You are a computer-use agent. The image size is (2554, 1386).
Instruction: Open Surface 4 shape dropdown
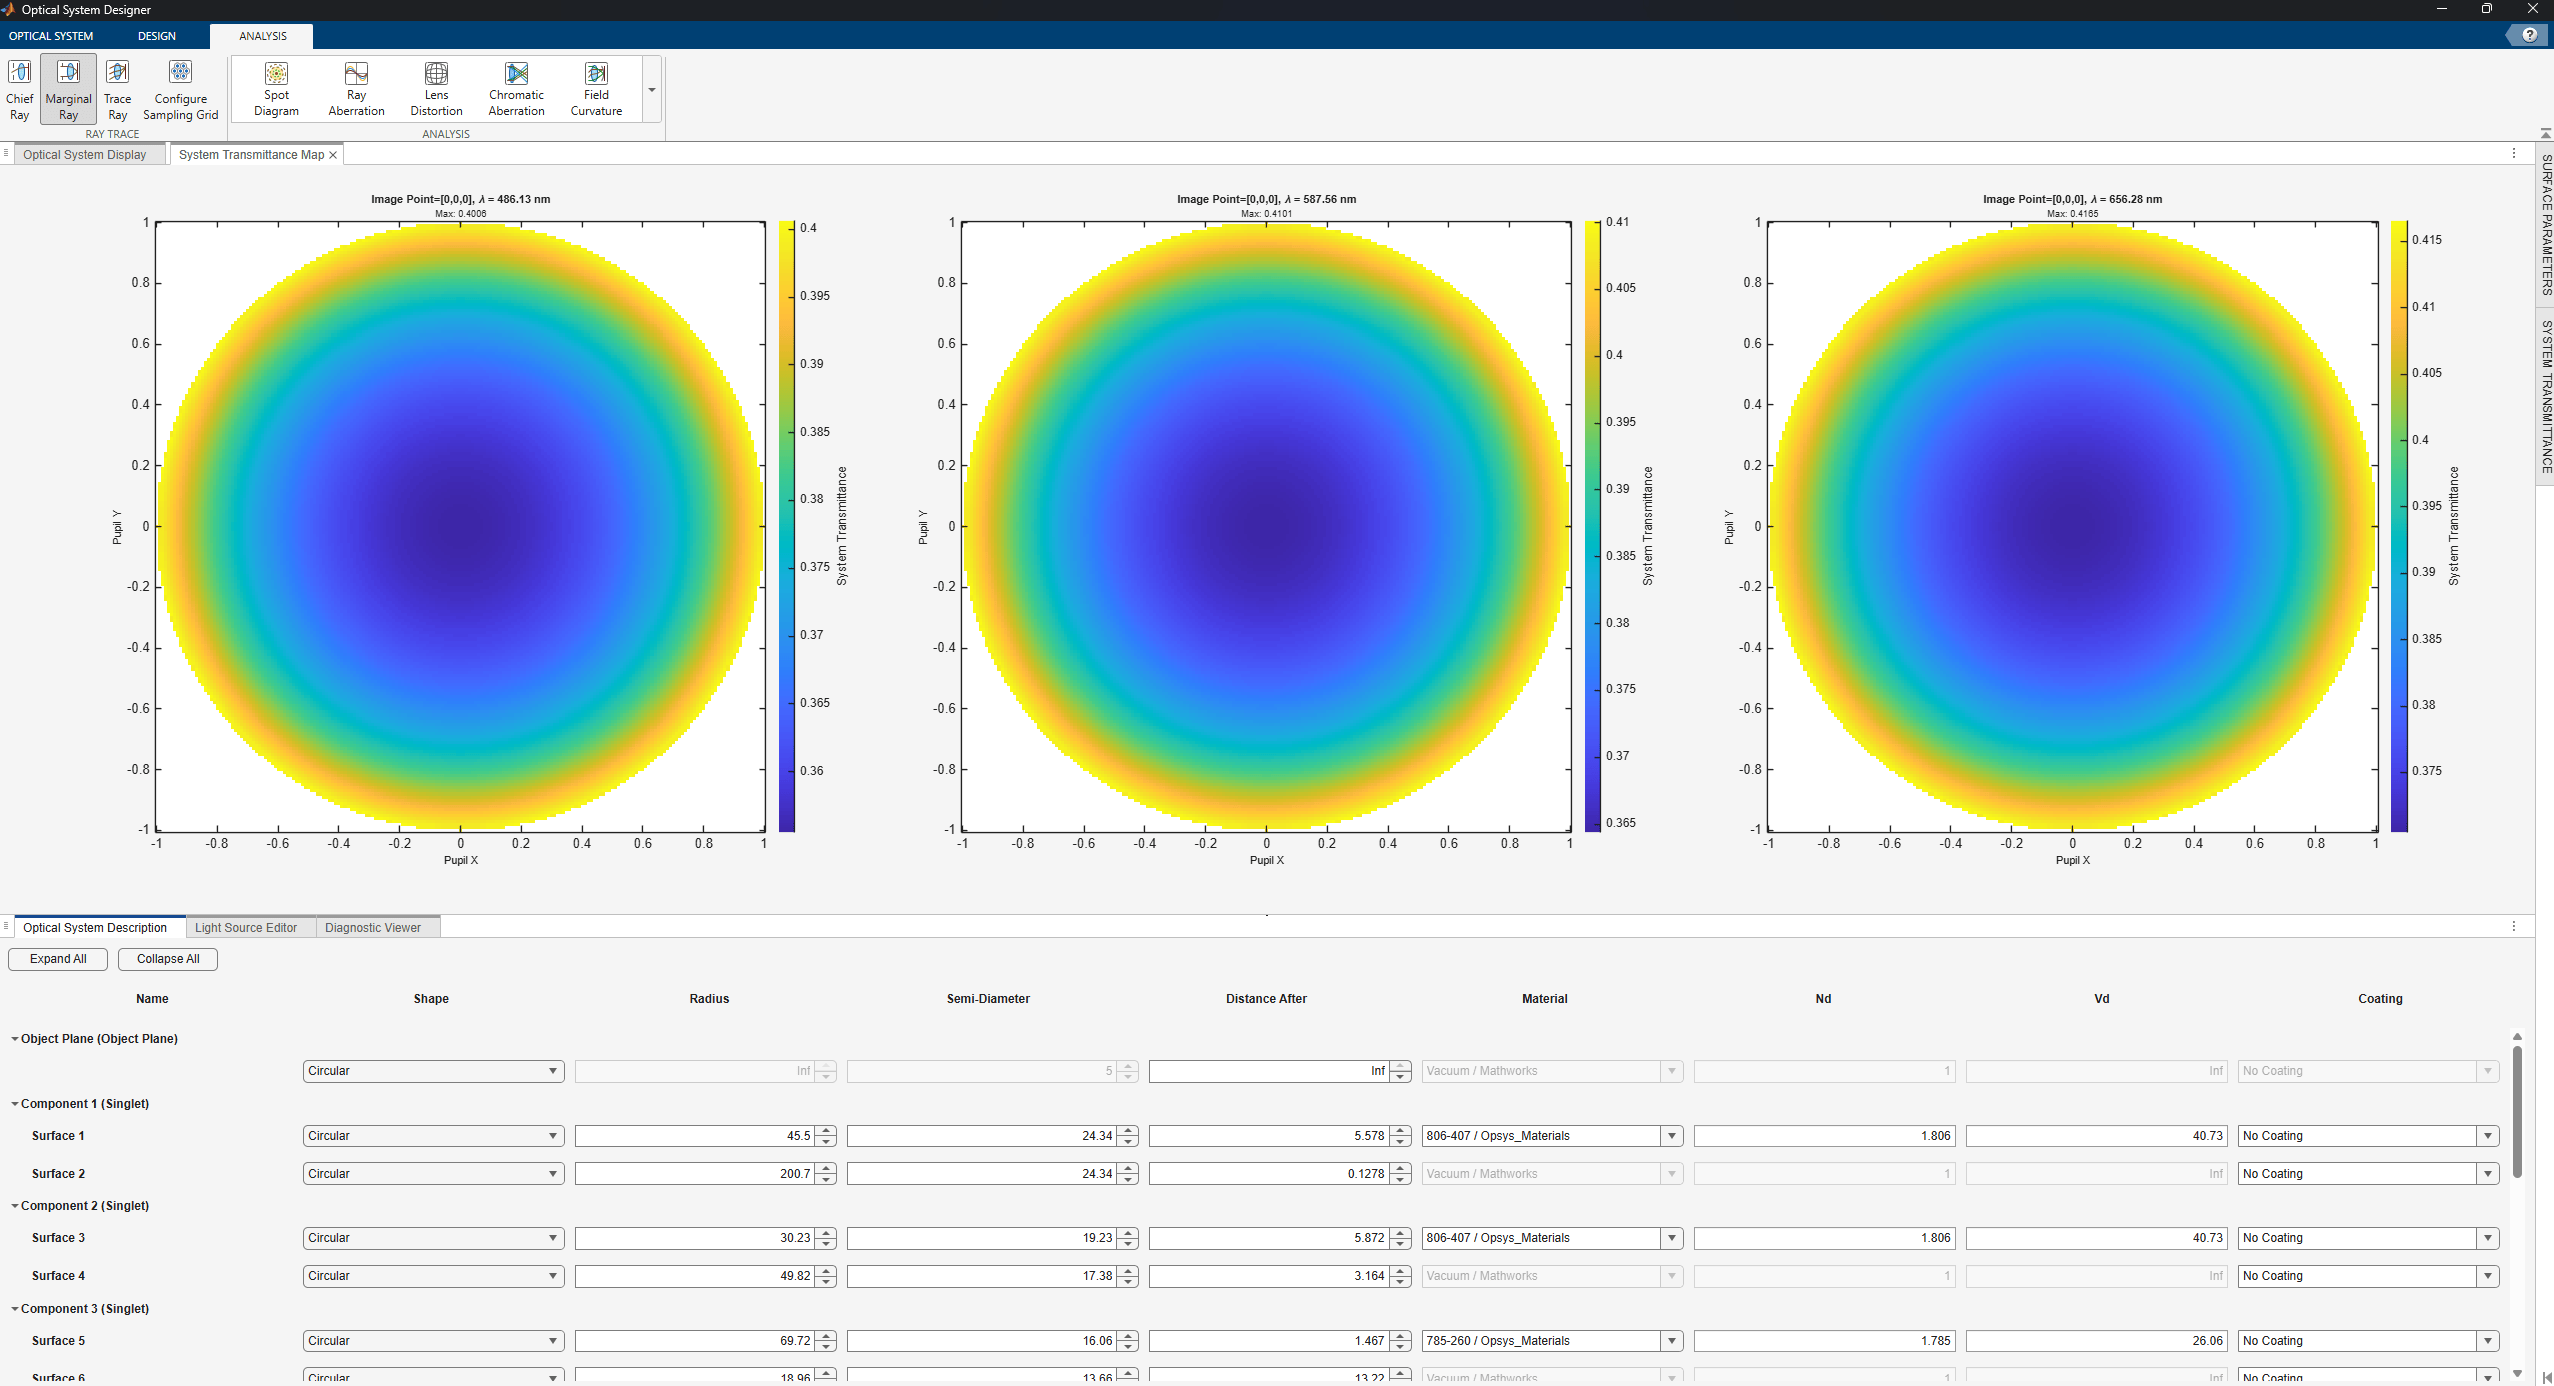point(433,1276)
